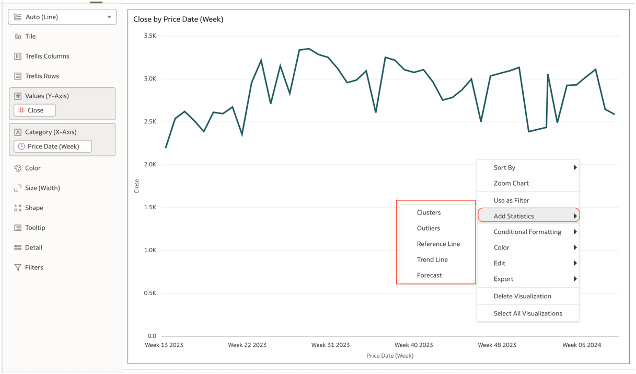636x374 pixels.
Task: Click Delete Visualization in context menu
Action: point(522,296)
